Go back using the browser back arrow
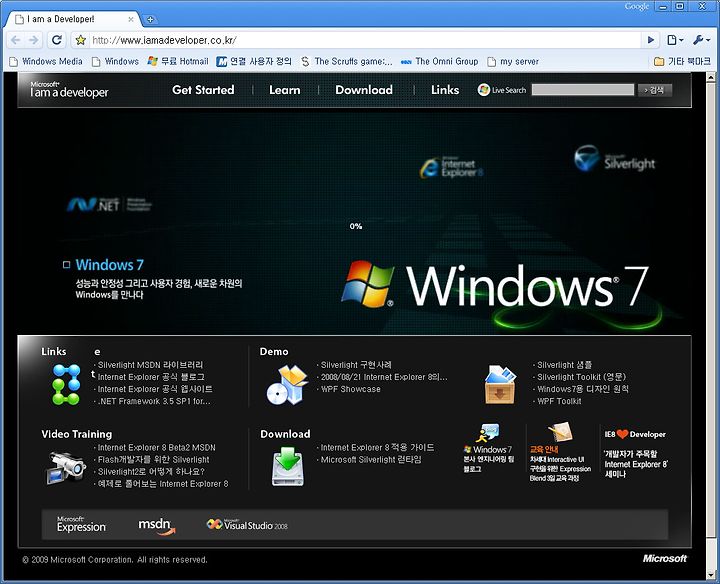The height and width of the screenshot is (584, 720). 15,40
